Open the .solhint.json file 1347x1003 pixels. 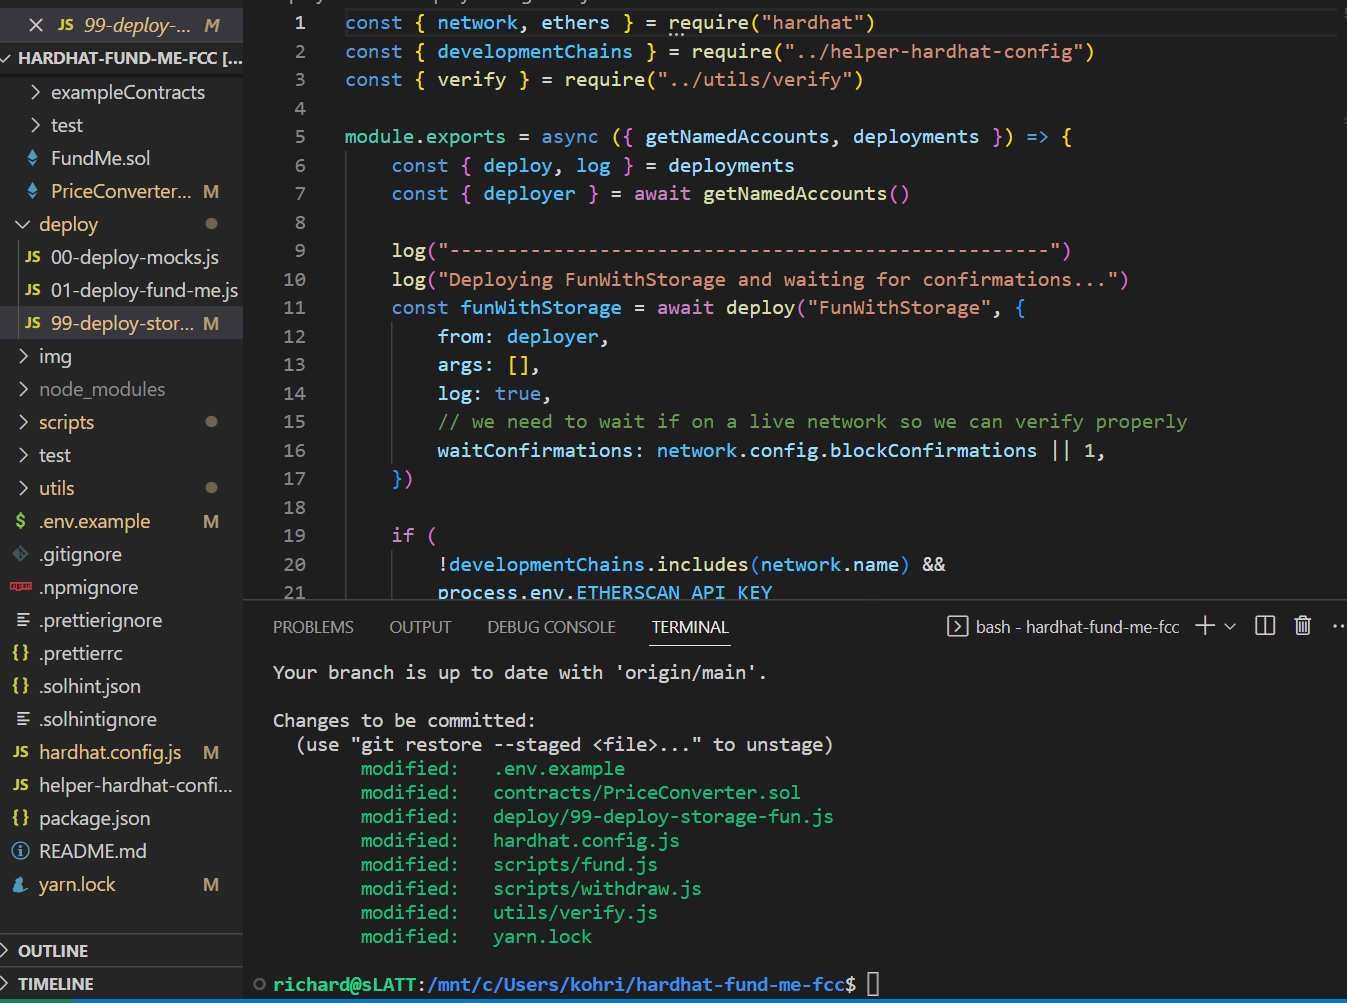121,686
